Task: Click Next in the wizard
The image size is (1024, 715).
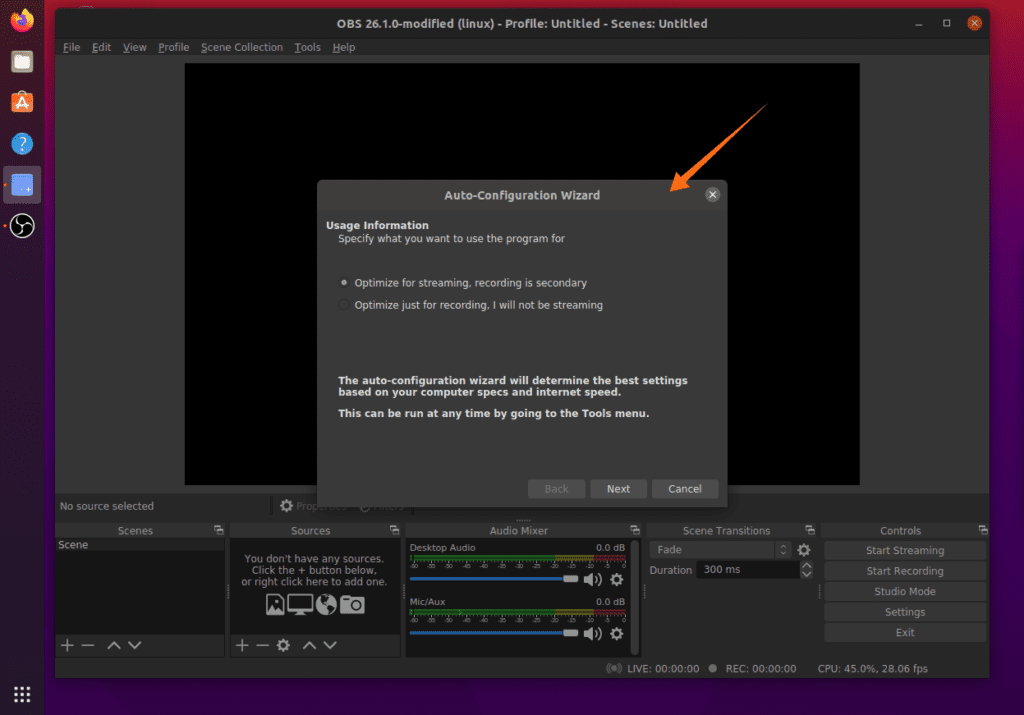Action: (618, 489)
